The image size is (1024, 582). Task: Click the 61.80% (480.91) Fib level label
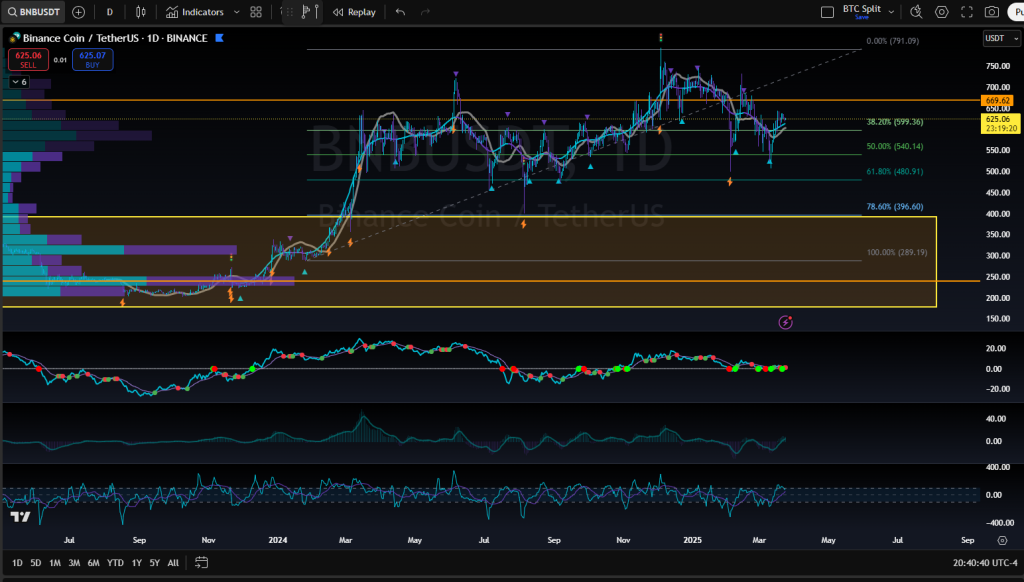point(895,172)
